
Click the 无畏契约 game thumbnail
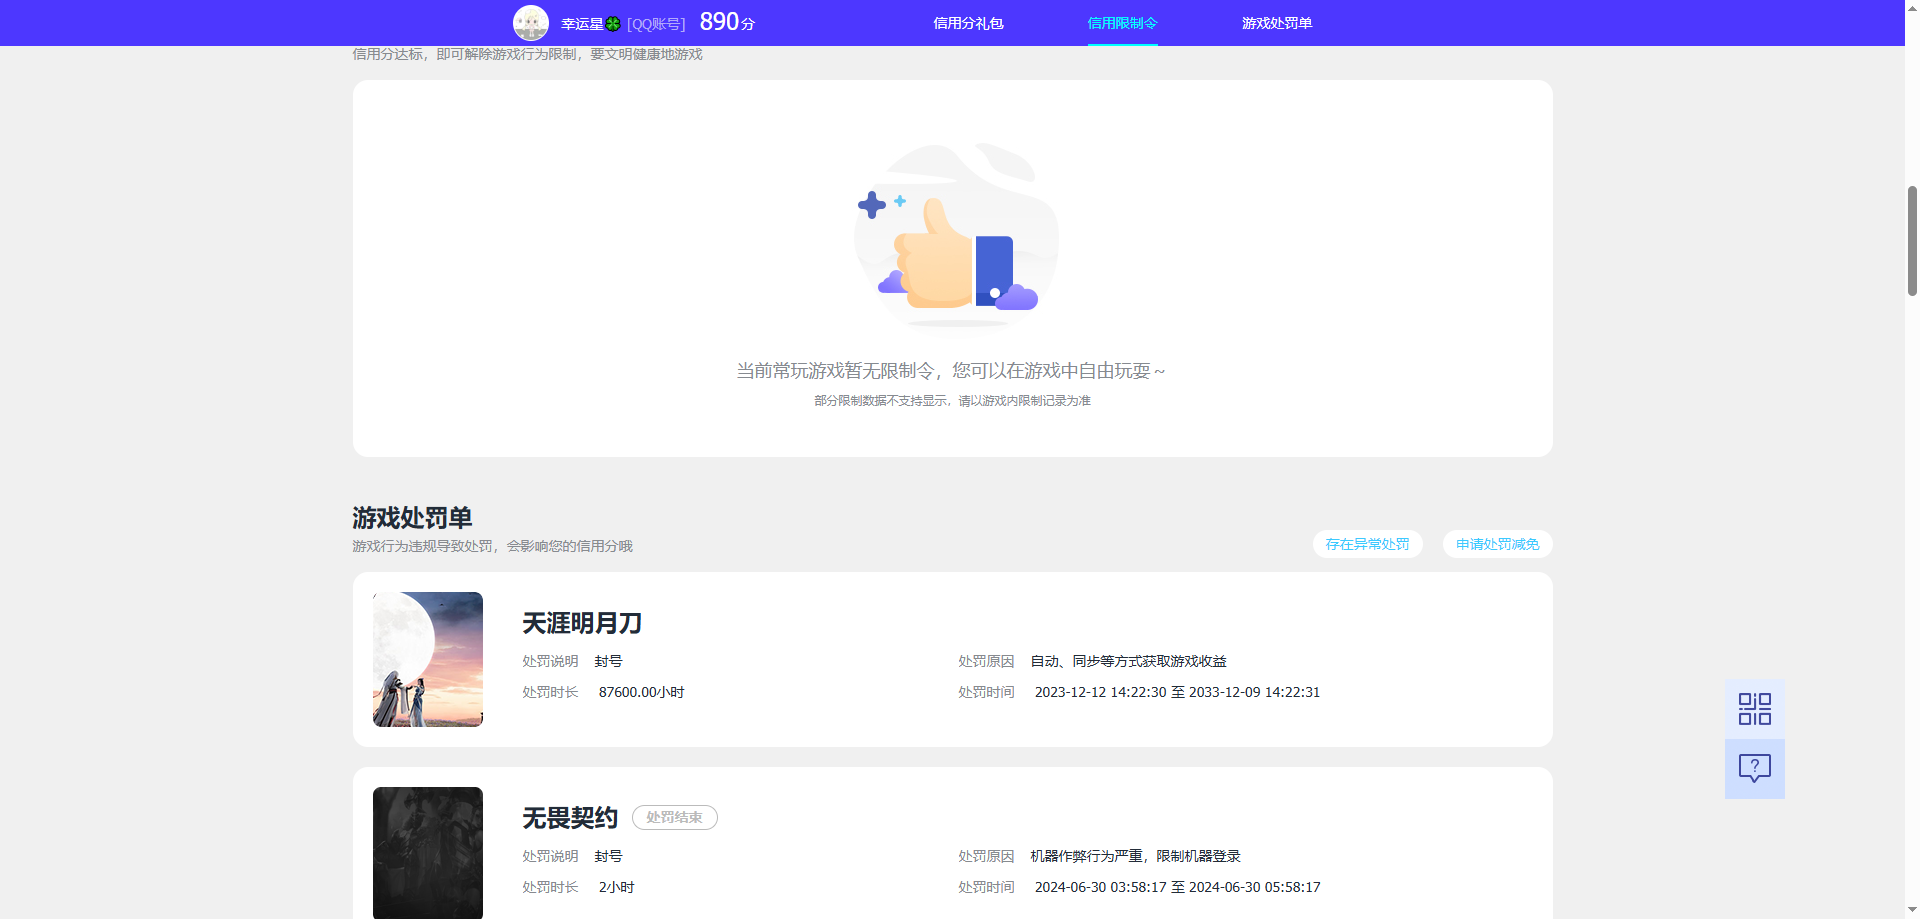coord(428,853)
